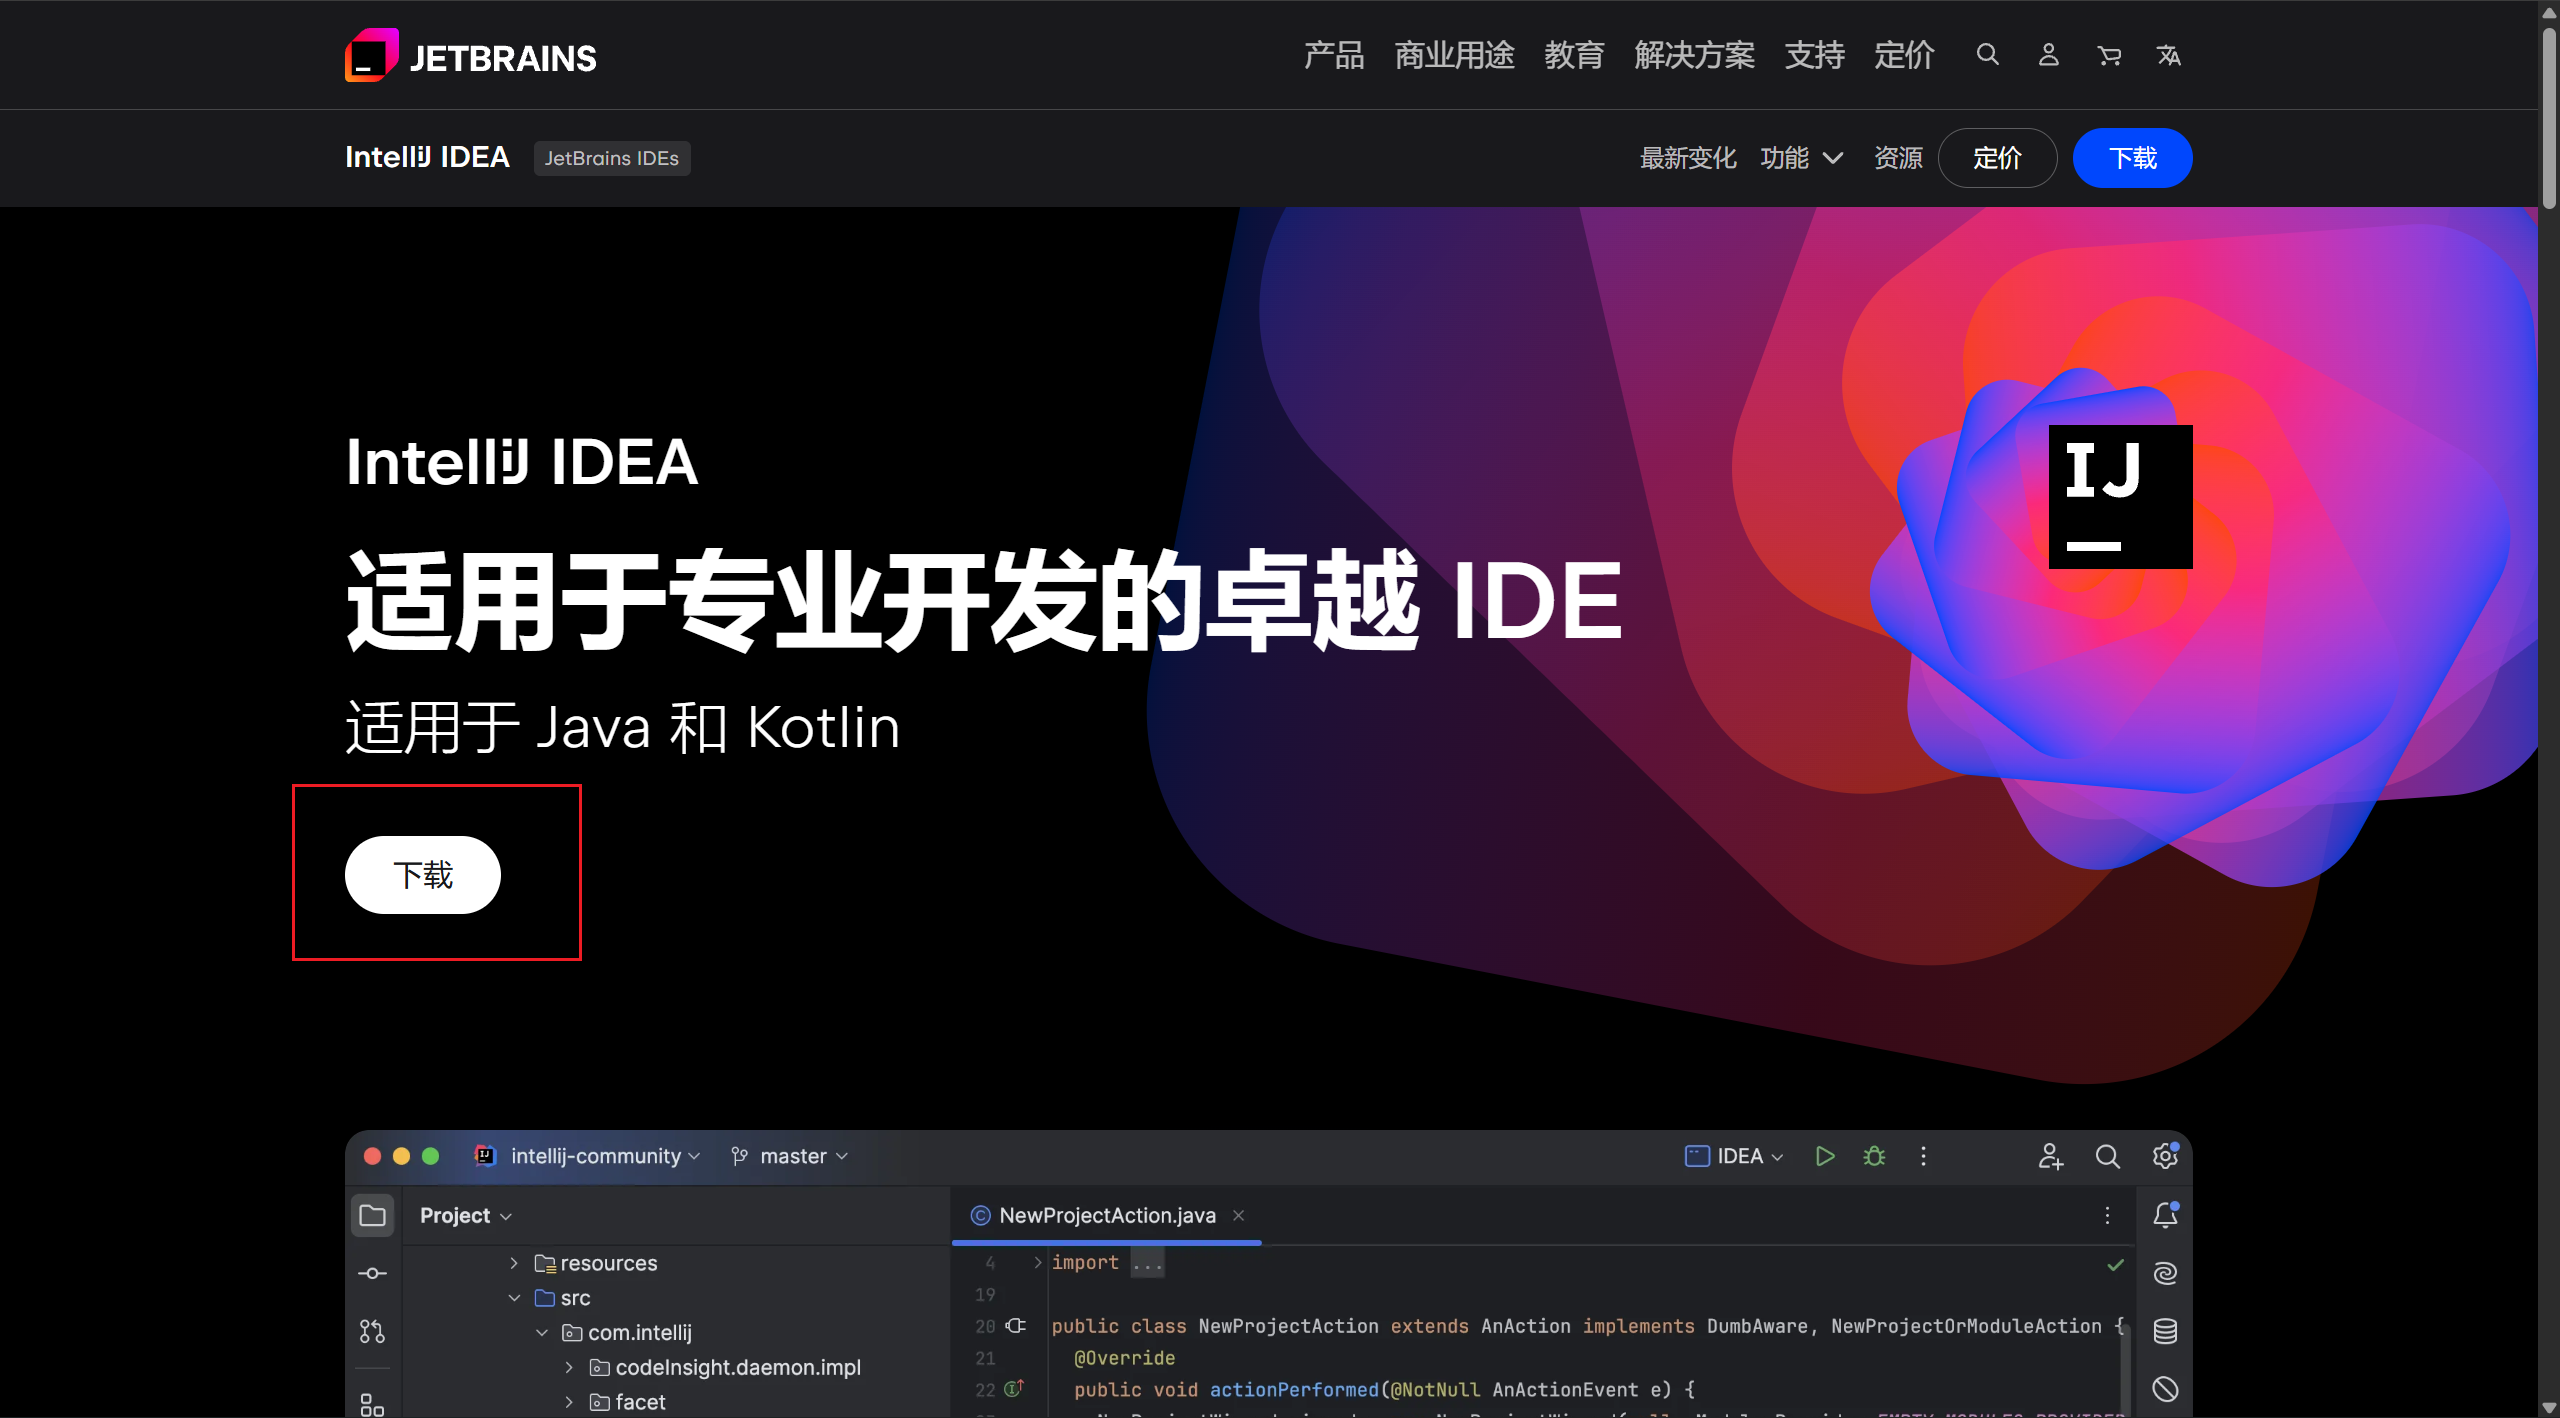
Task: Expand the codeInsight.daemon.impl package chevron
Action: (569, 1367)
